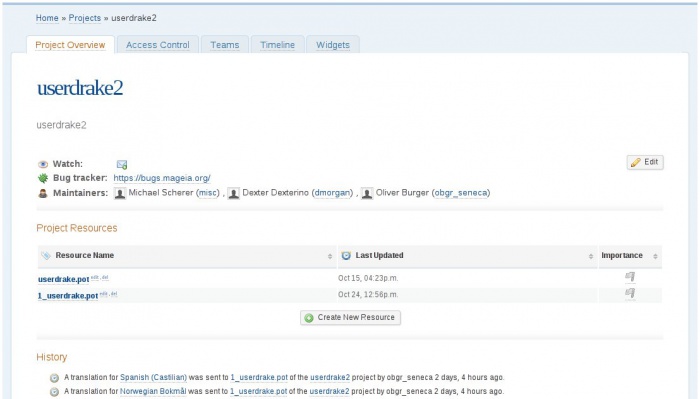Click the Project Resources heading
The image size is (700, 399).
(x=77, y=229)
